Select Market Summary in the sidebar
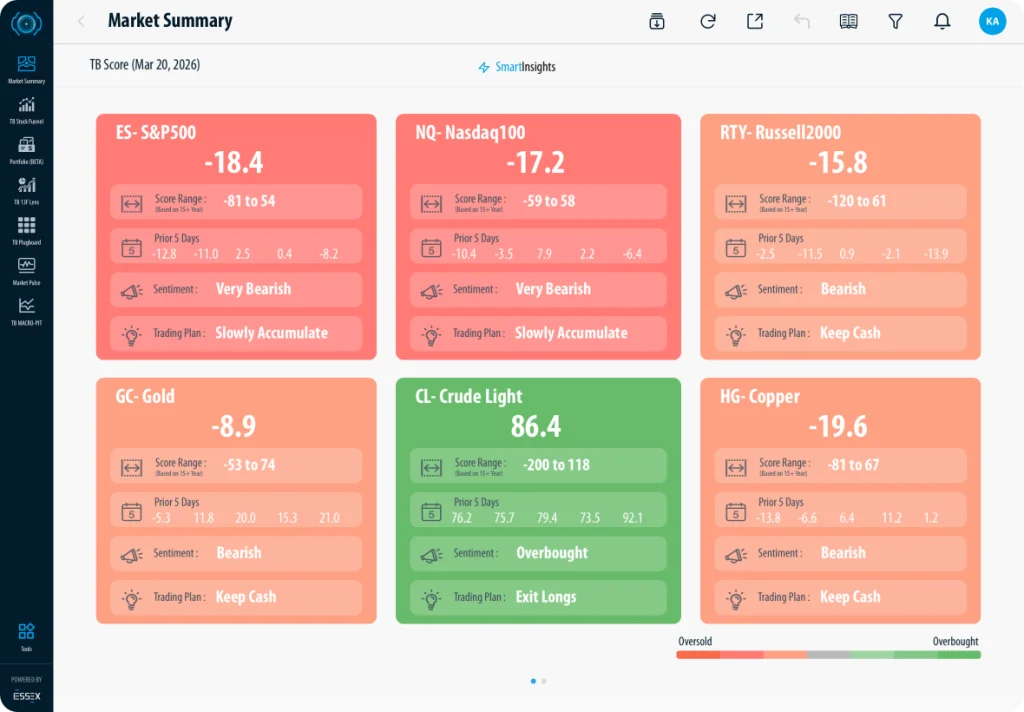This screenshot has width=1024, height=712. pos(26,67)
